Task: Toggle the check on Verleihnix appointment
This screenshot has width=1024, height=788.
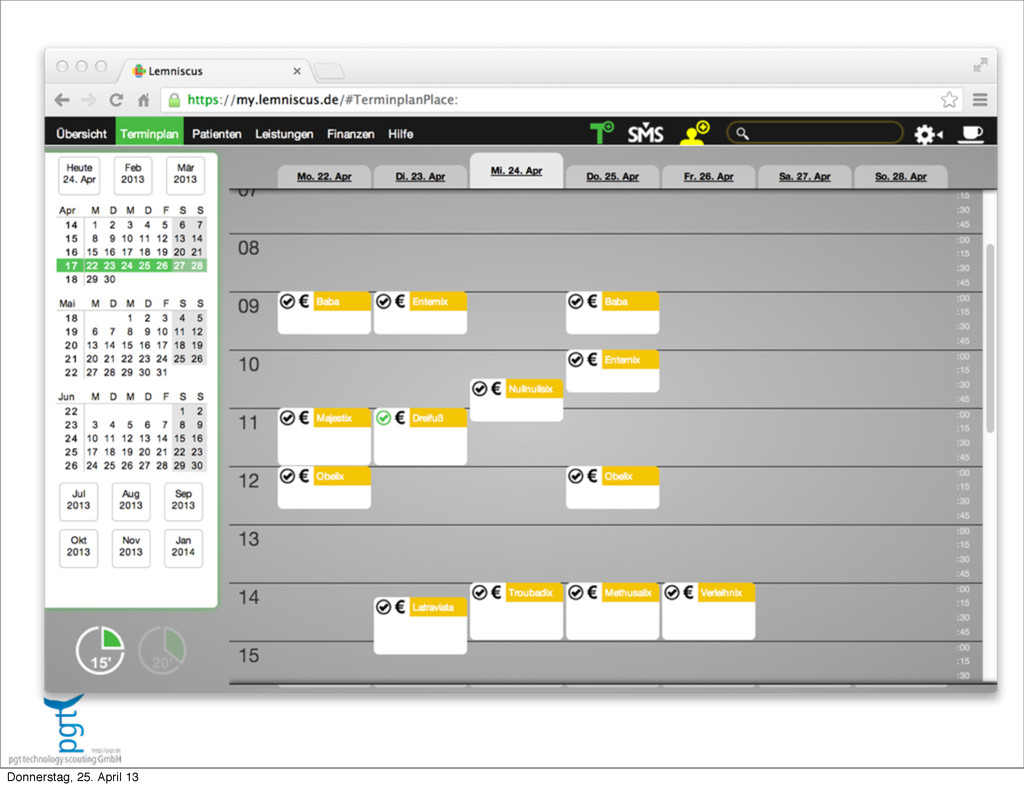Action: tap(671, 593)
